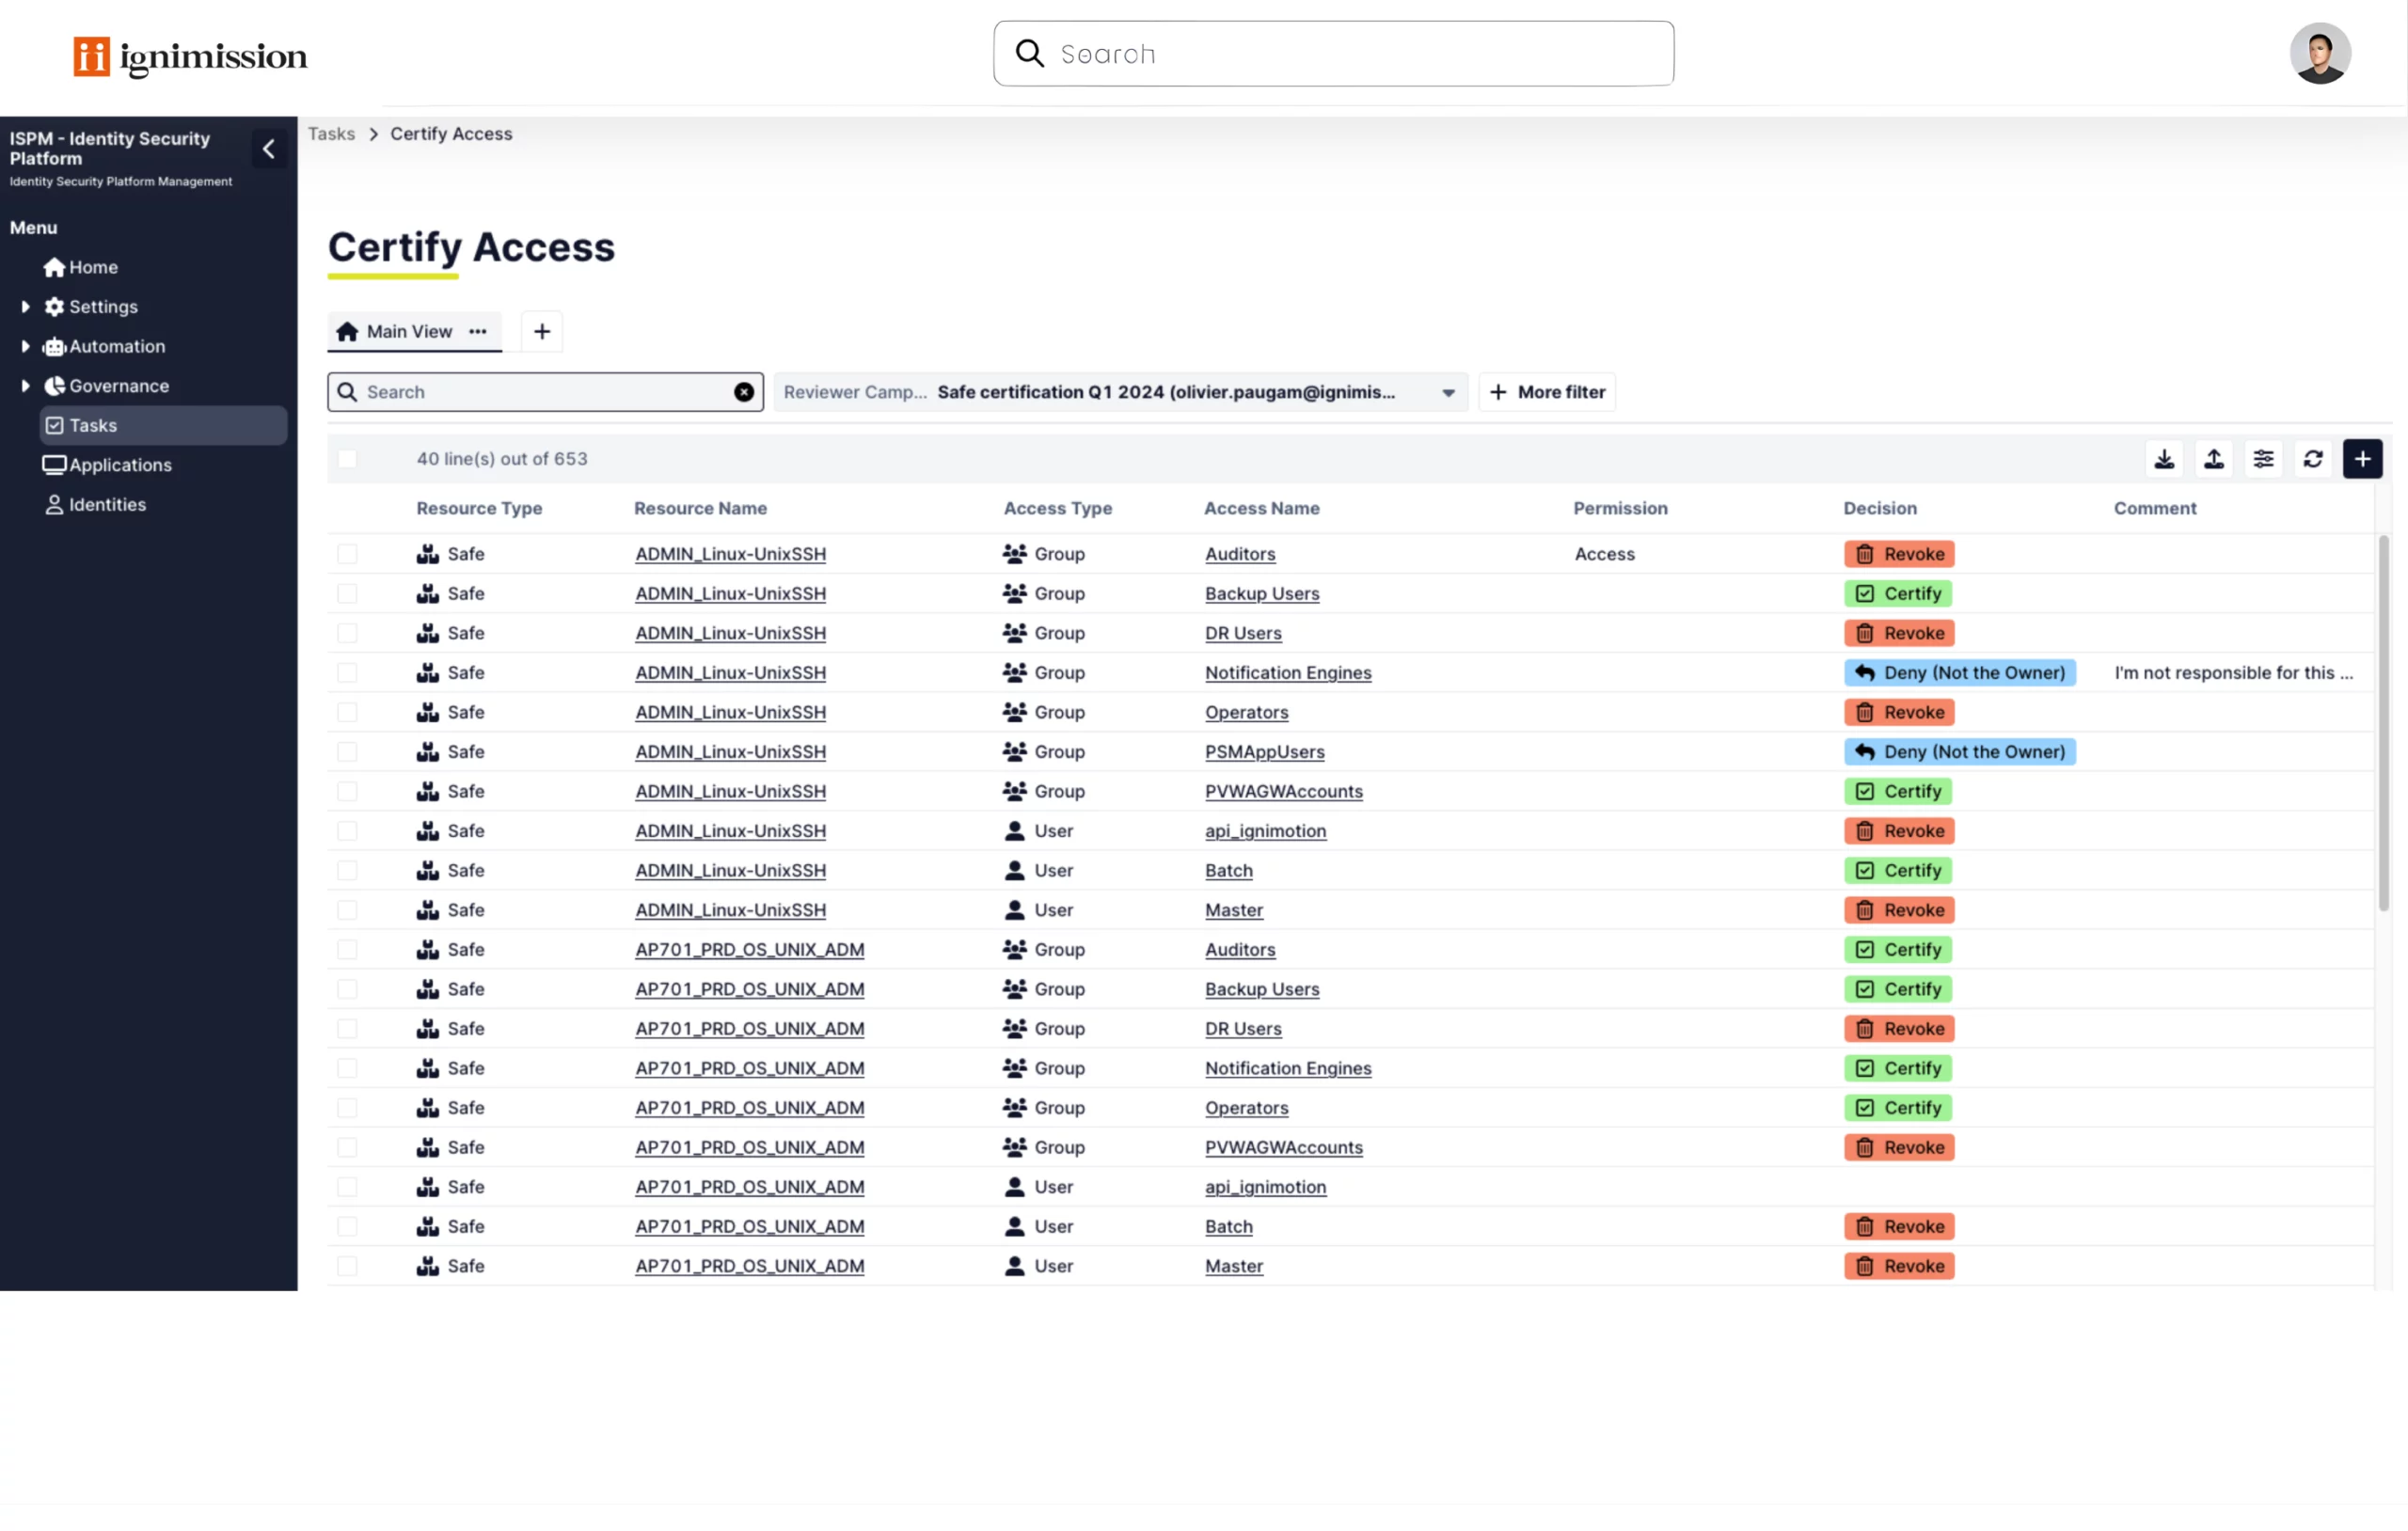Open Main View three-dots options
Screen dimensions: 2408x1531
[478, 332]
